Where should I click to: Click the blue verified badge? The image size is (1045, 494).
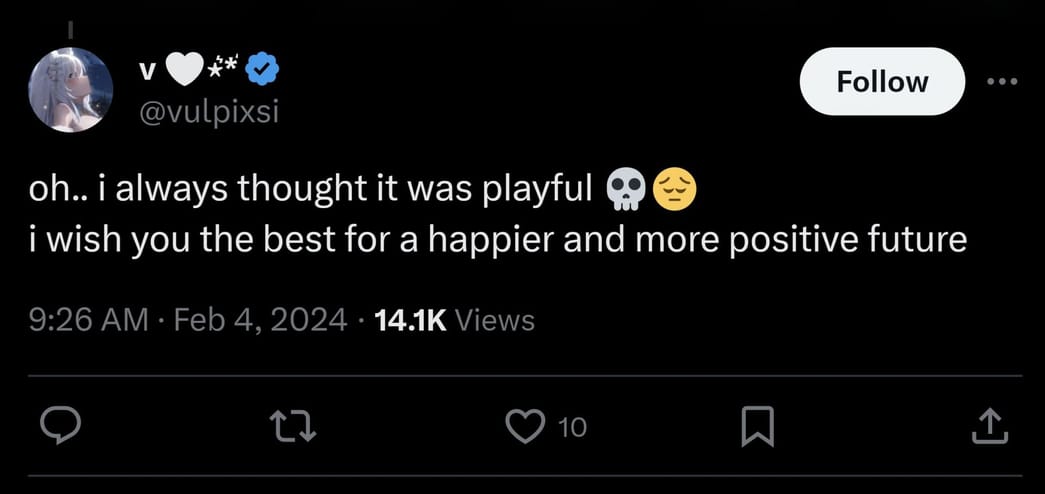coord(264,71)
